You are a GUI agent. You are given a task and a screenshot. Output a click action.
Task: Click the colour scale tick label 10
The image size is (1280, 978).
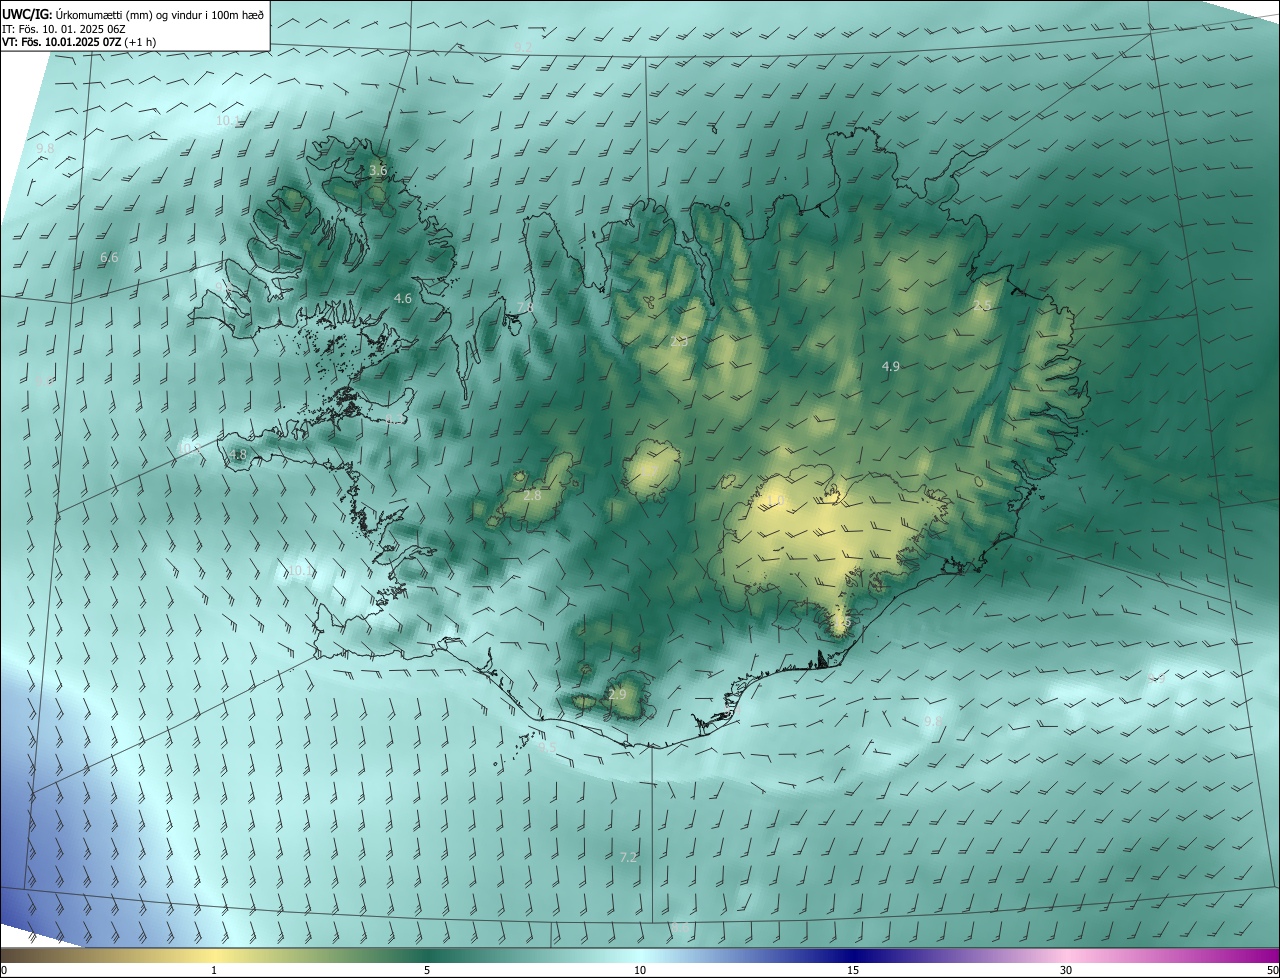[x=640, y=971]
